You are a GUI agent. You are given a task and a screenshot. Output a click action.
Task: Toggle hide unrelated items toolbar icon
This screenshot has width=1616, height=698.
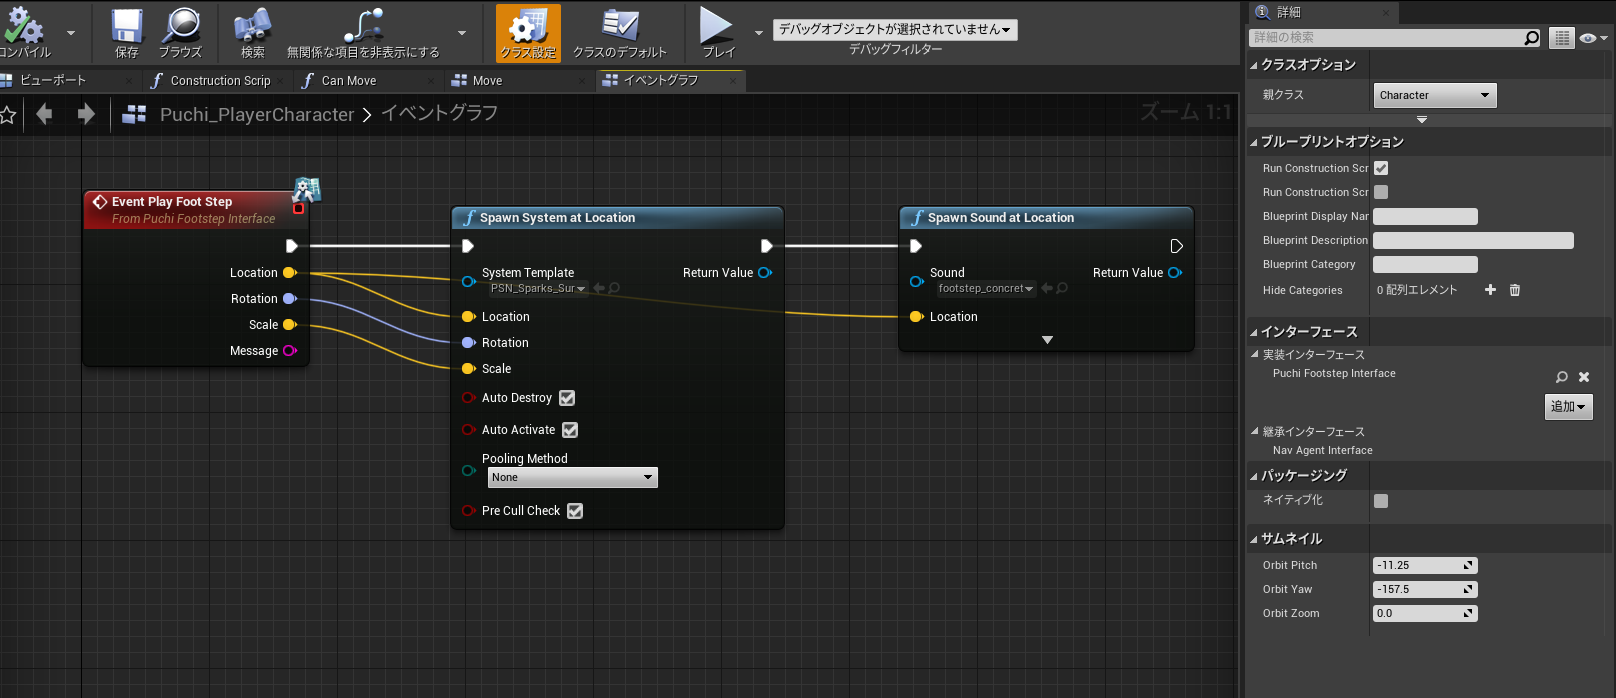click(x=363, y=27)
